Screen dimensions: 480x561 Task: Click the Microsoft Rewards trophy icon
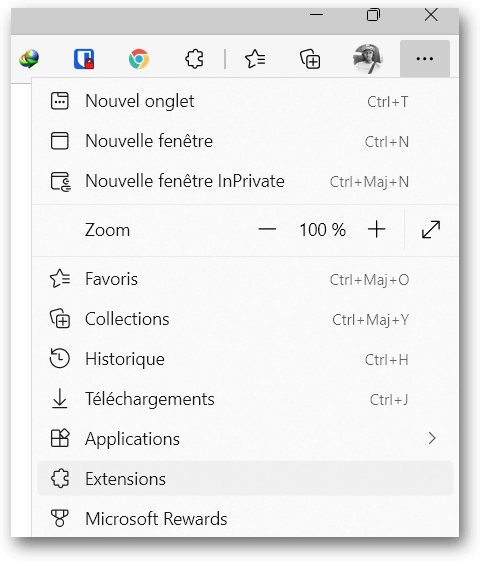point(59,518)
